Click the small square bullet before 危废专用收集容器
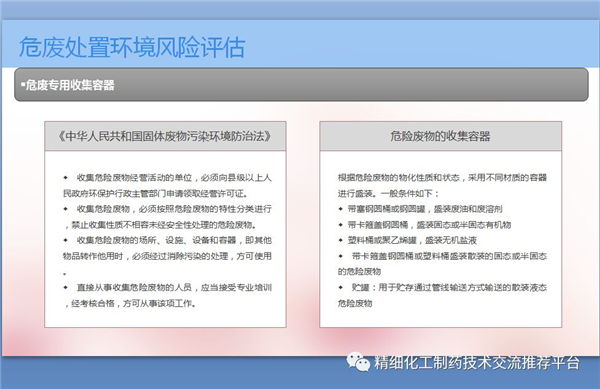The image size is (600, 389). pos(23,84)
